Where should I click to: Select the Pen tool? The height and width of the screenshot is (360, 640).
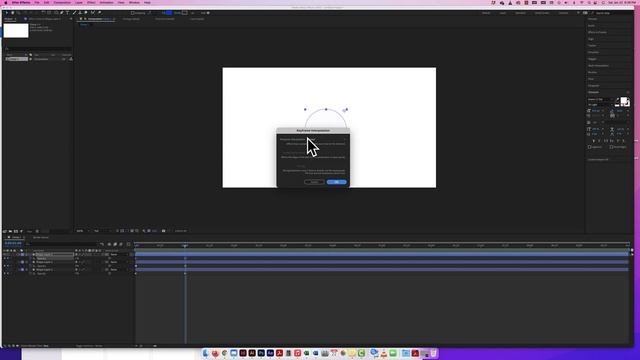click(62, 13)
